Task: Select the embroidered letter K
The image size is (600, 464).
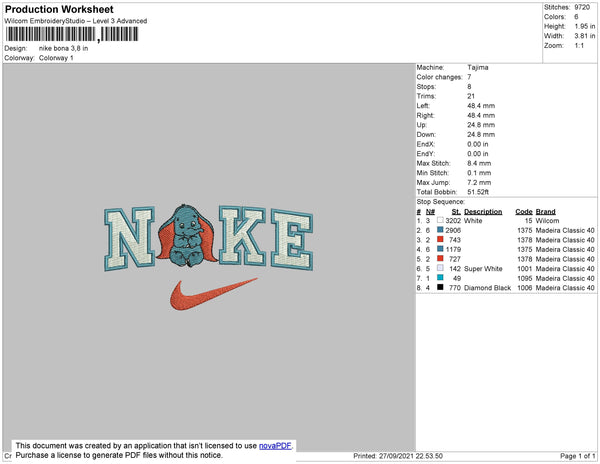Action: (242, 235)
